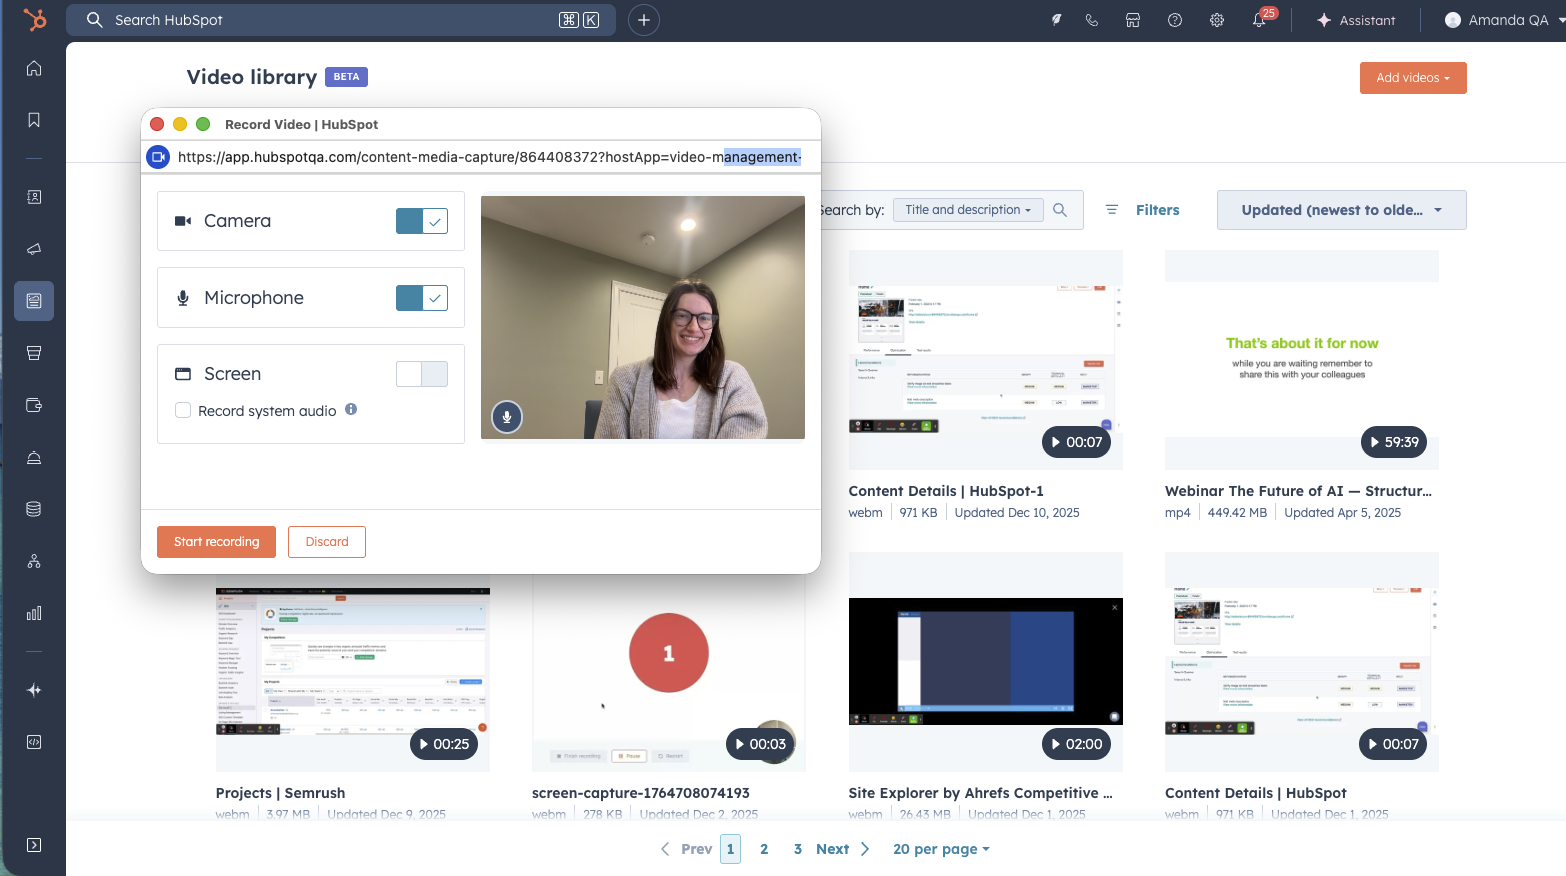This screenshot has height=876, width=1566.
Task: Open the Reporting bar-chart icon in sidebar
Action: coord(33,613)
